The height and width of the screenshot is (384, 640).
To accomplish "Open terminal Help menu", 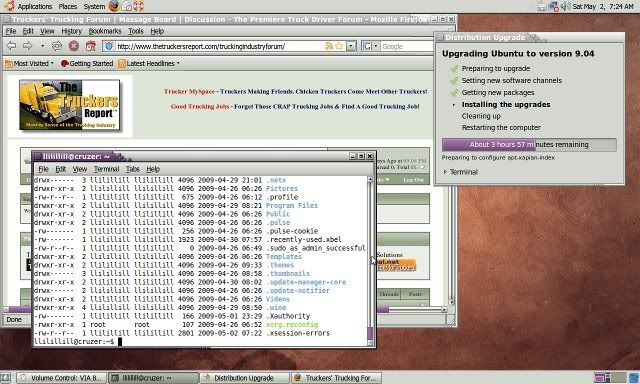I will coord(153,169).
